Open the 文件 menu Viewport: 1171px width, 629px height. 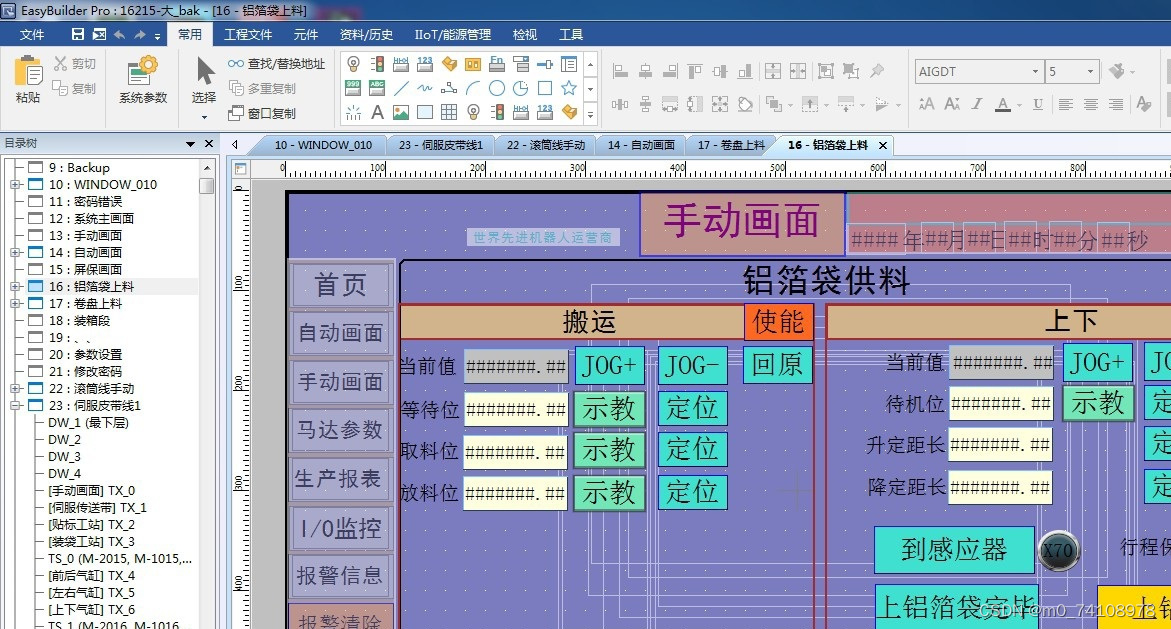point(31,34)
